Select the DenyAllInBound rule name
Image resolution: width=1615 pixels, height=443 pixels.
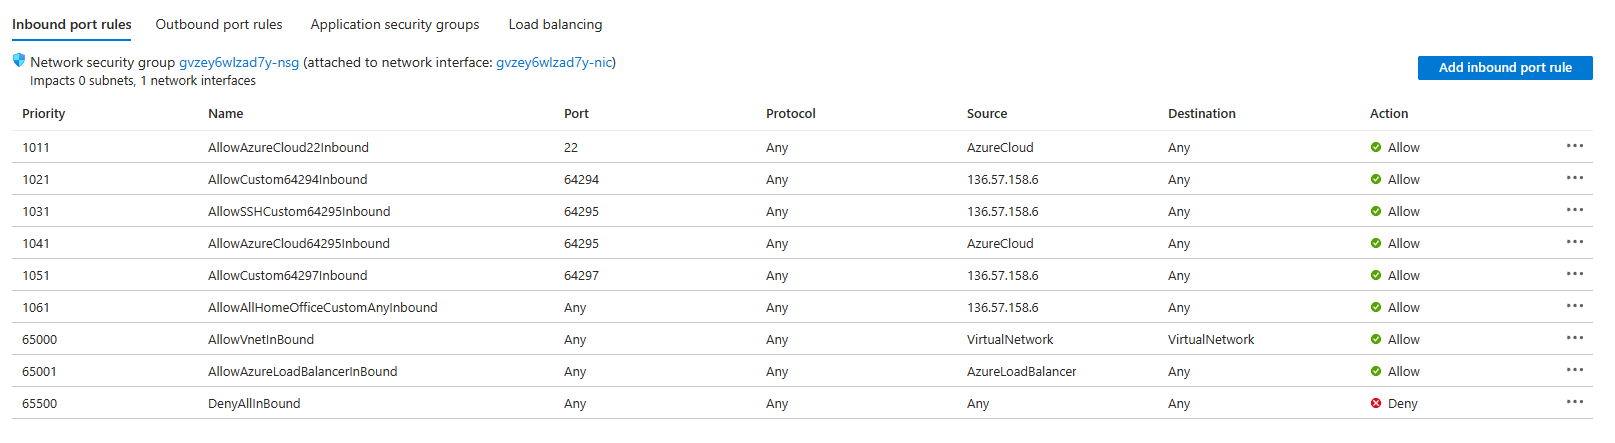(x=254, y=404)
